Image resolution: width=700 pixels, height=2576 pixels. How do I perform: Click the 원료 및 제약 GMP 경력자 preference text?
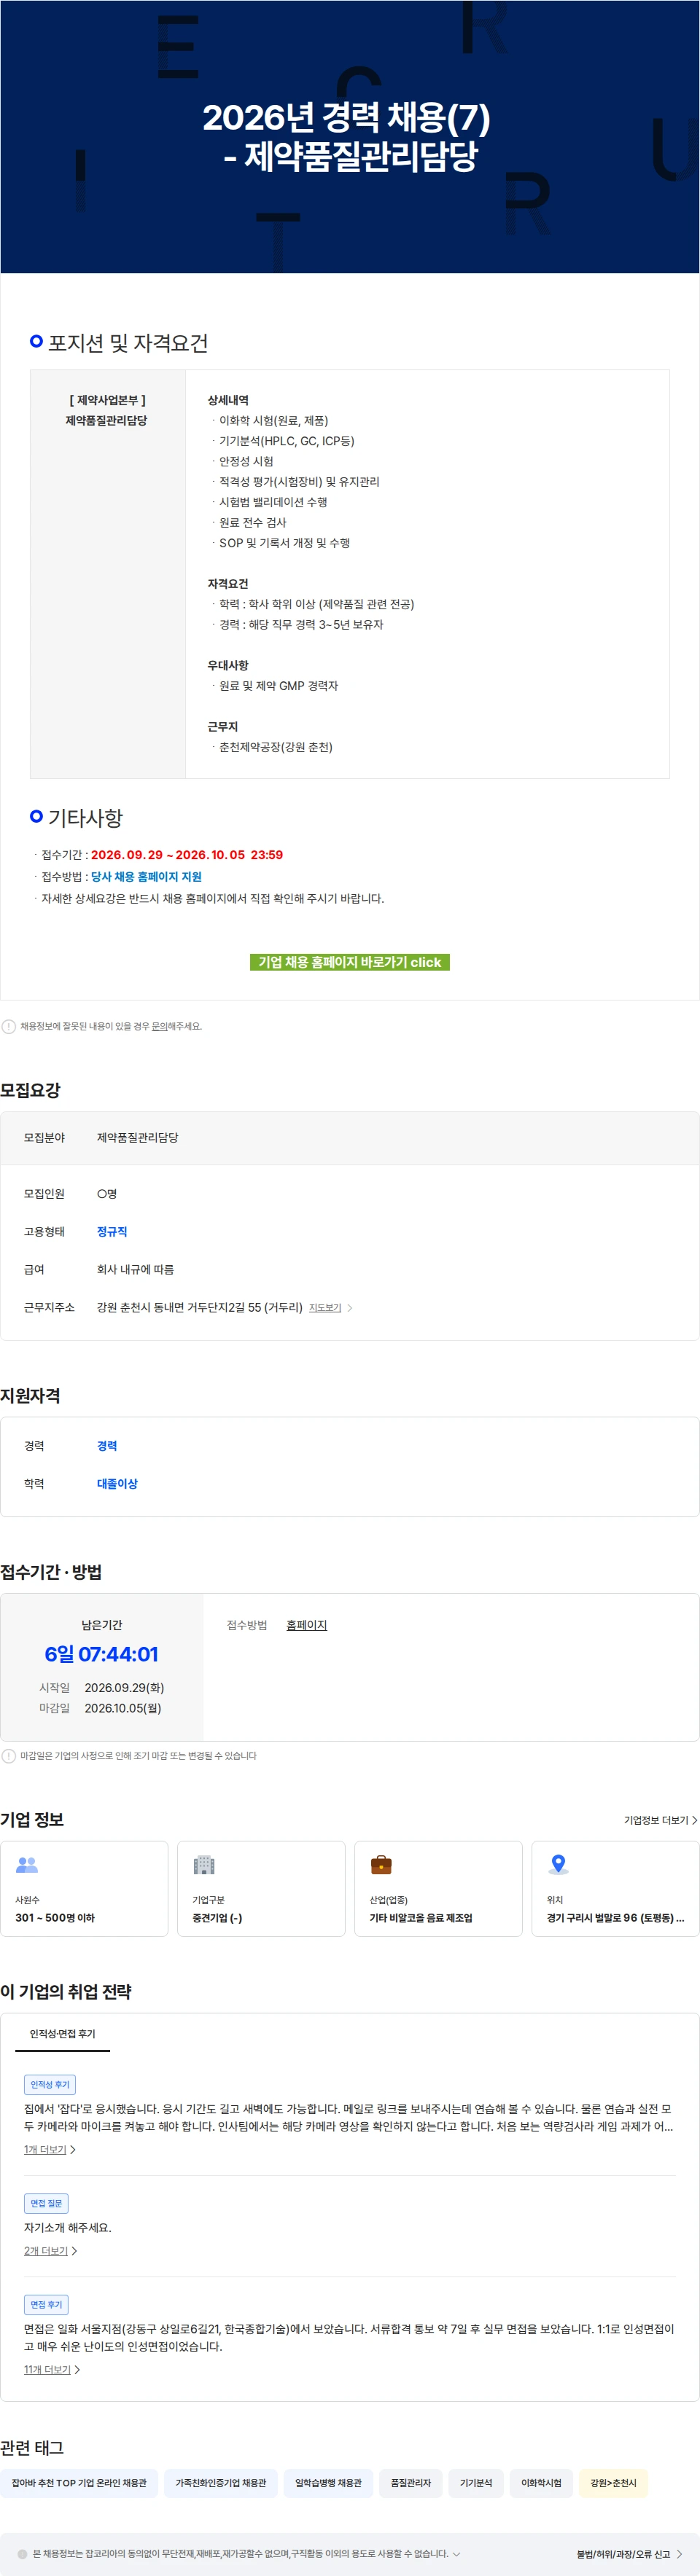[279, 686]
